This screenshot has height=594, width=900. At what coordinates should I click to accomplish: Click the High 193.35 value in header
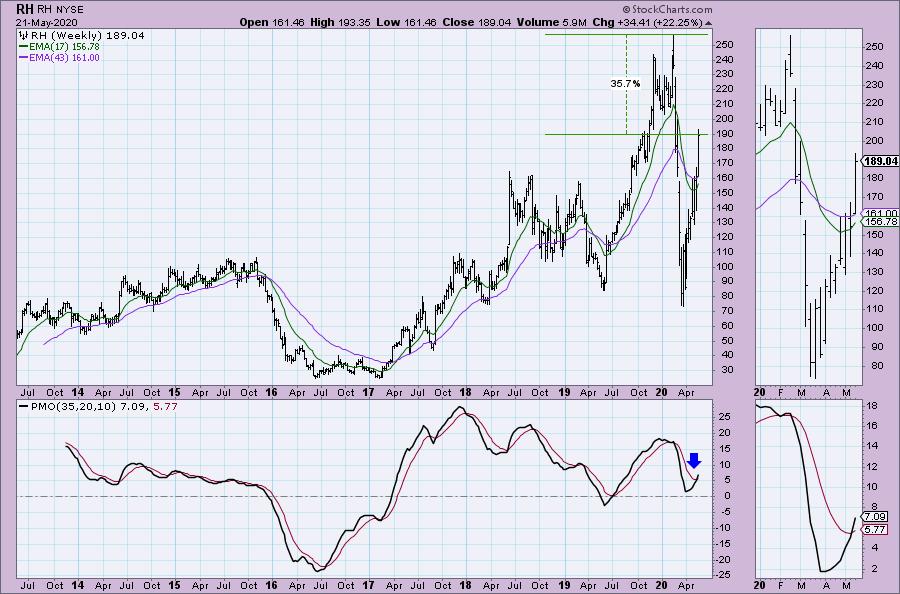click(339, 22)
